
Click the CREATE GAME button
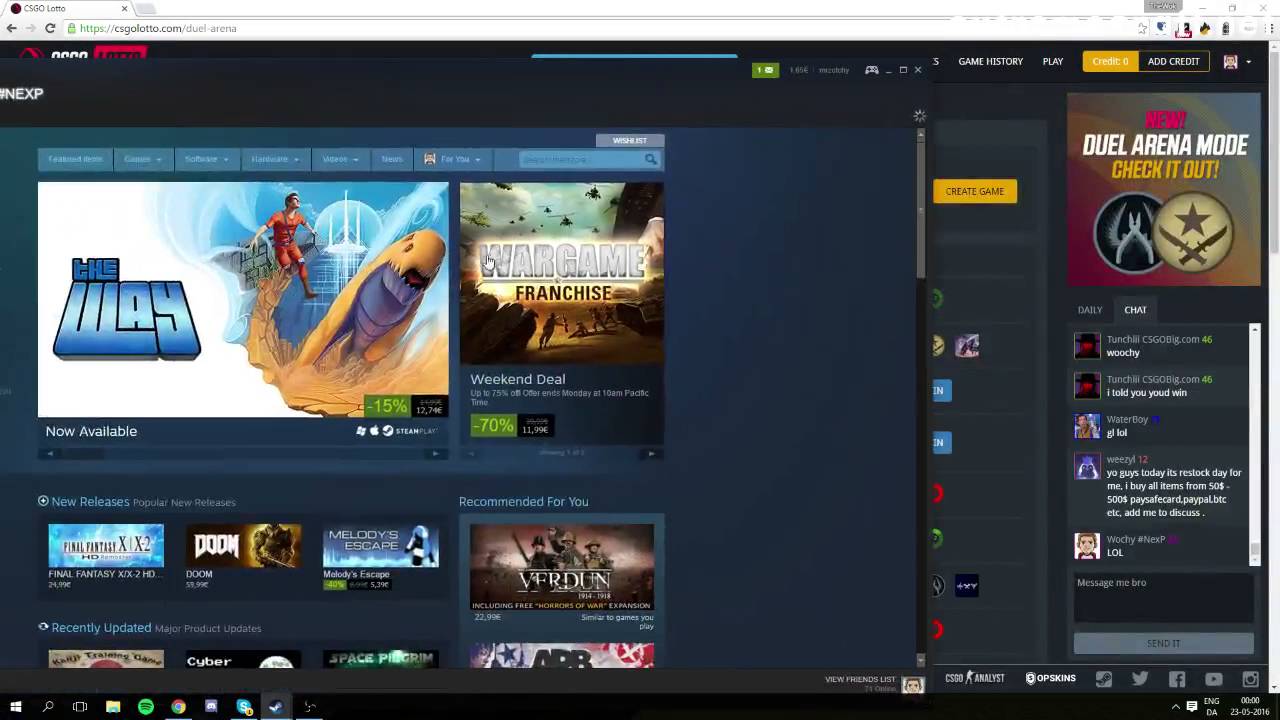point(975,191)
